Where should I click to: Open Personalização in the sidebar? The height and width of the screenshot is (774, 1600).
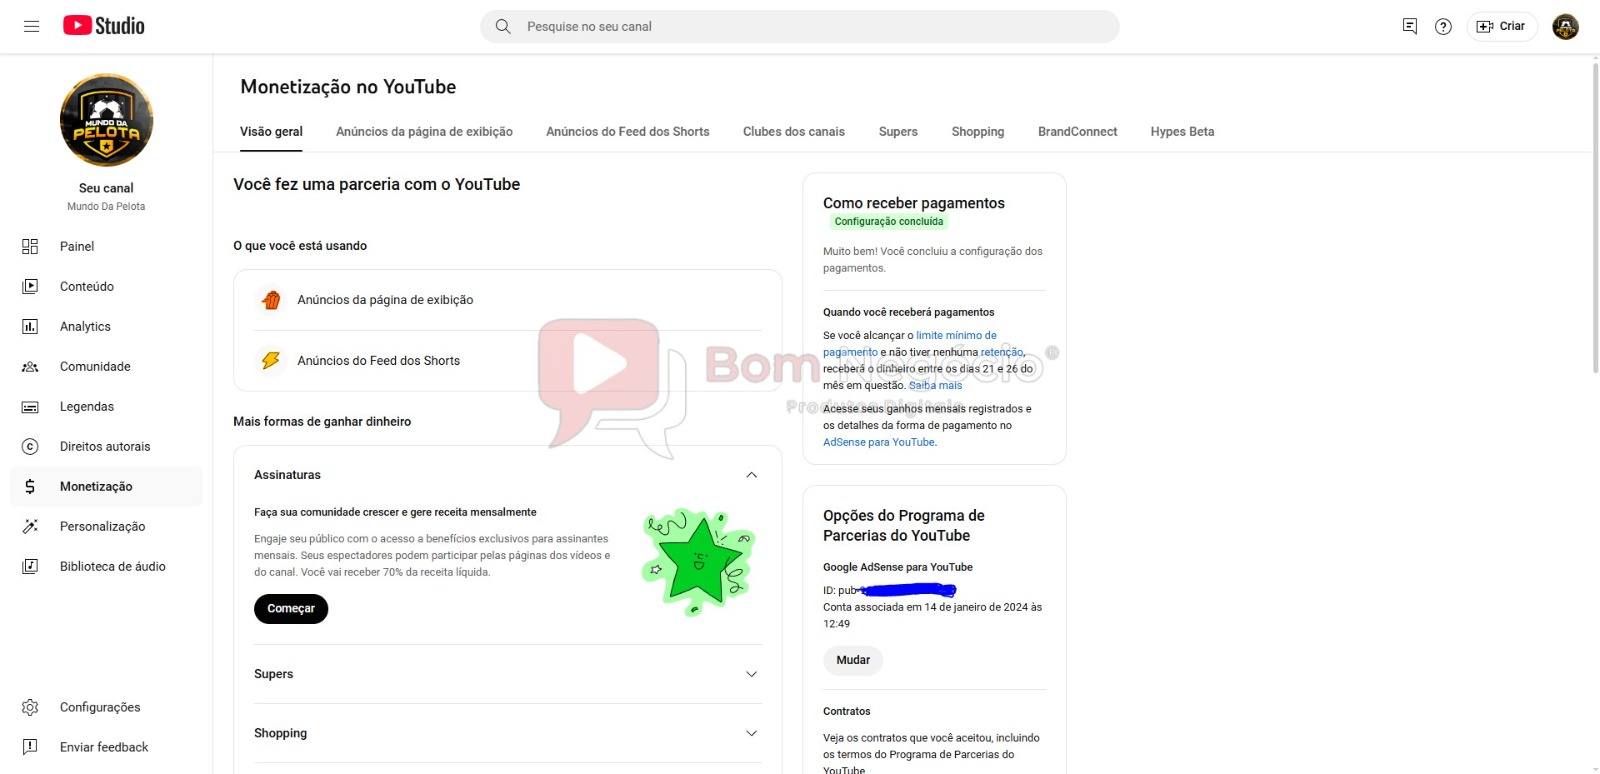point(106,526)
